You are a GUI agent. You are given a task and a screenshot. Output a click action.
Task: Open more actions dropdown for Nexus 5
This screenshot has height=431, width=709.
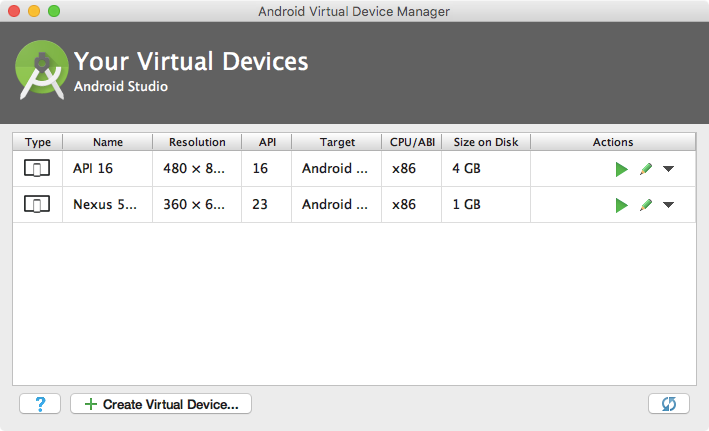click(668, 205)
